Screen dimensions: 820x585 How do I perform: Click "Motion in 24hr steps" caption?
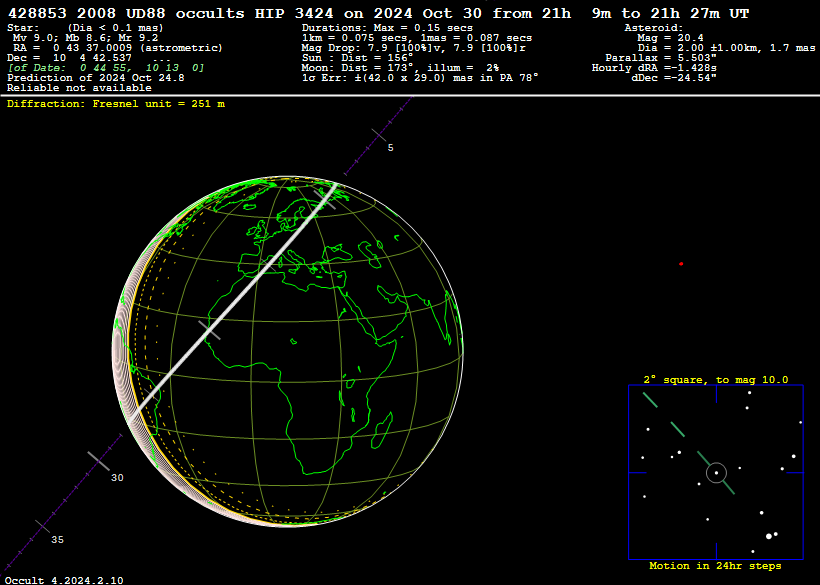coord(715,566)
